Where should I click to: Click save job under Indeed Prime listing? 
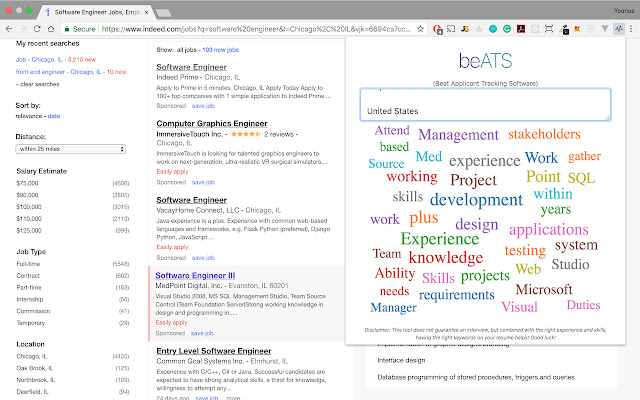[203, 106]
